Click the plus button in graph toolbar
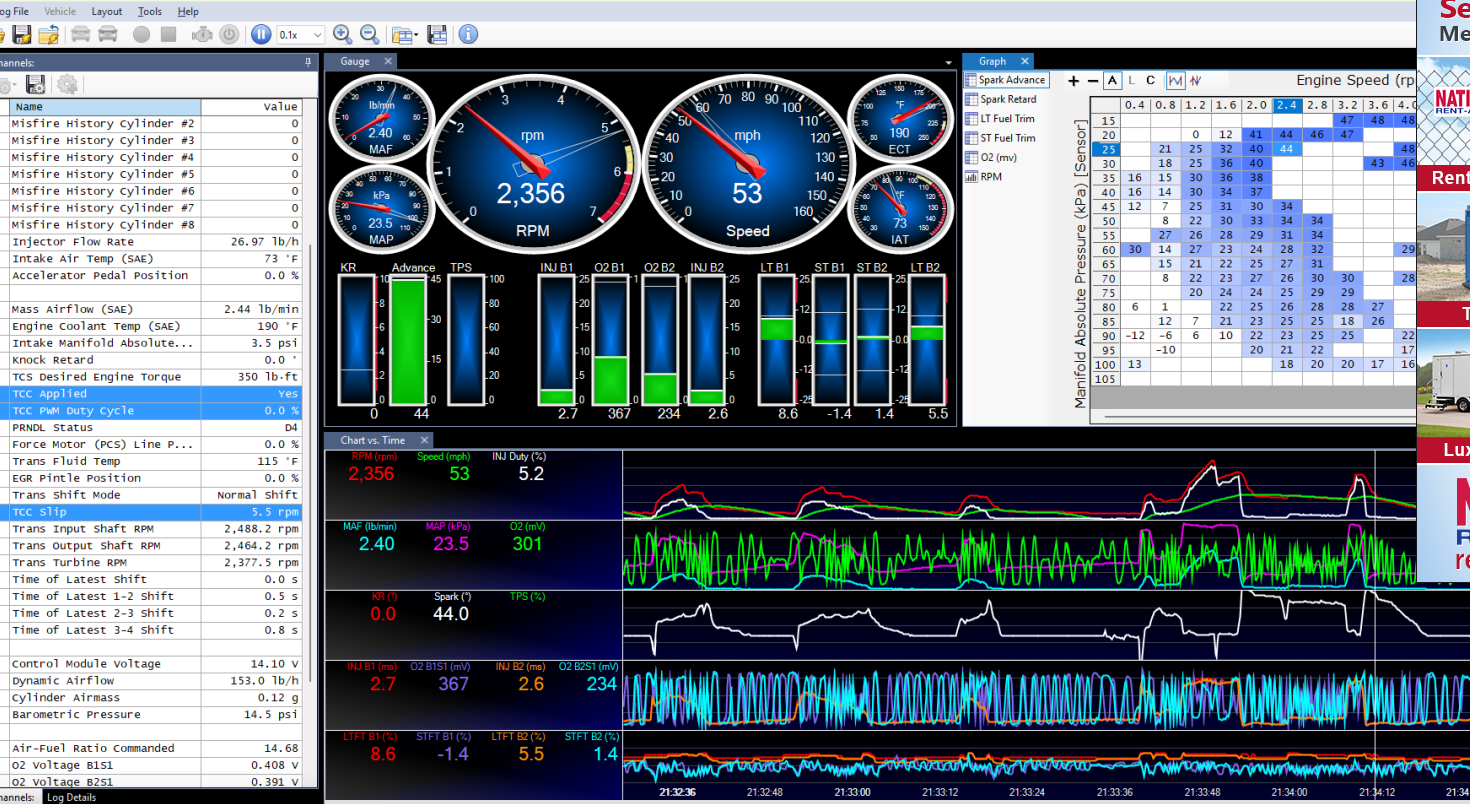 click(1074, 81)
